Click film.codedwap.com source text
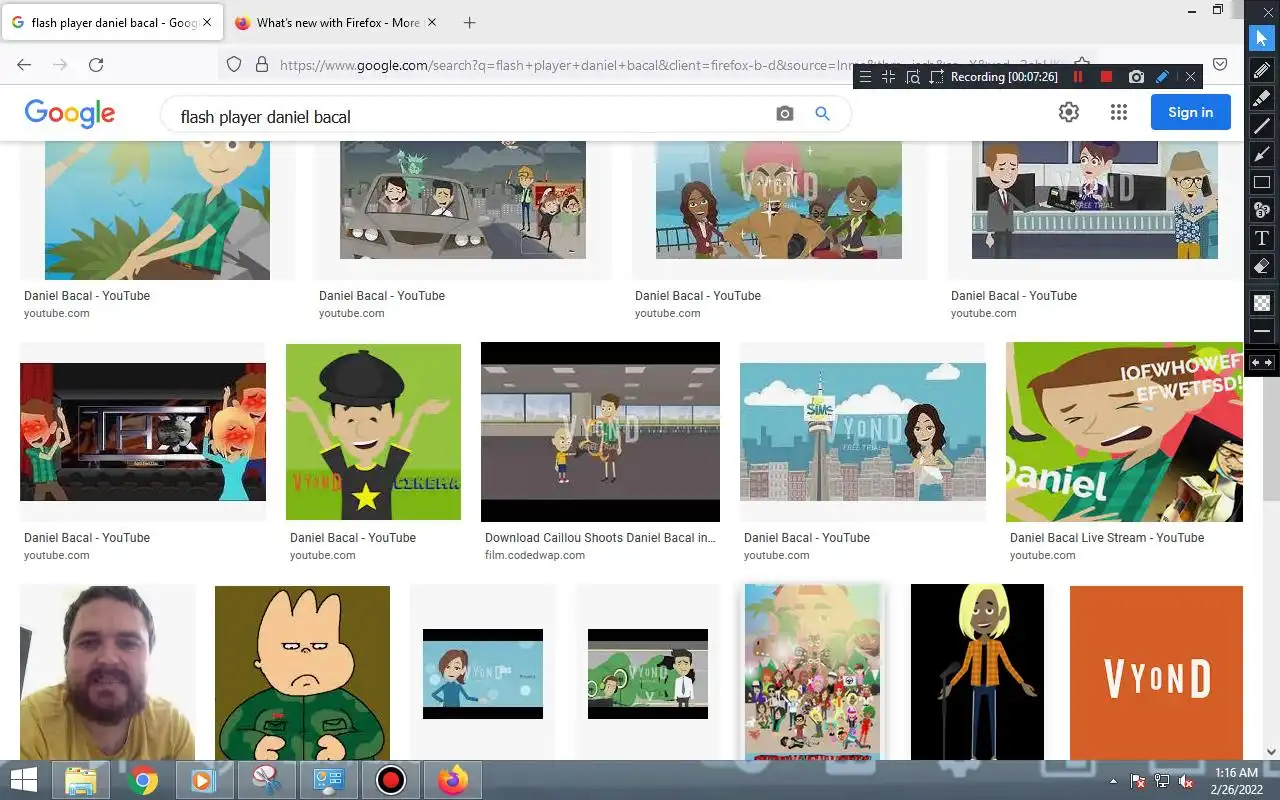 (x=535, y=555)
